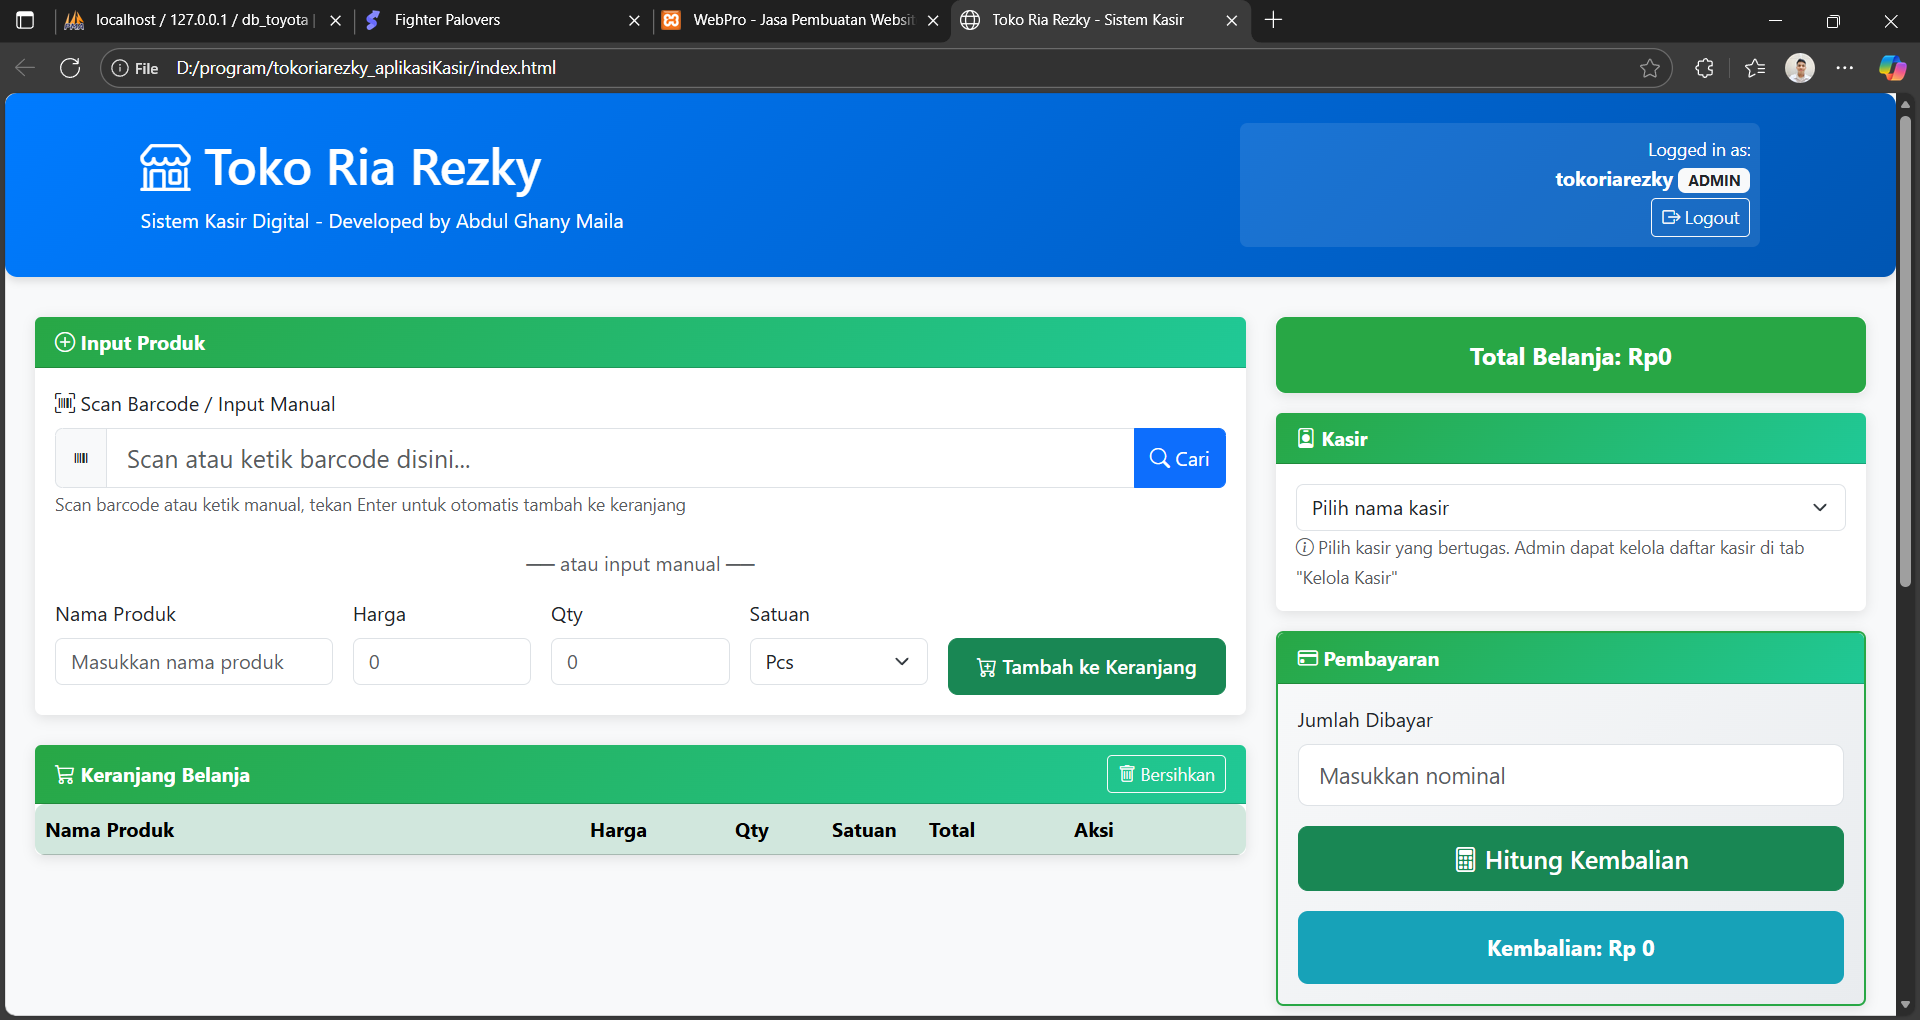Viewport: 1920px width, 1020px height.
Task: Open the Pilih nama kasir dropdown
Action: click(1570, 508)
